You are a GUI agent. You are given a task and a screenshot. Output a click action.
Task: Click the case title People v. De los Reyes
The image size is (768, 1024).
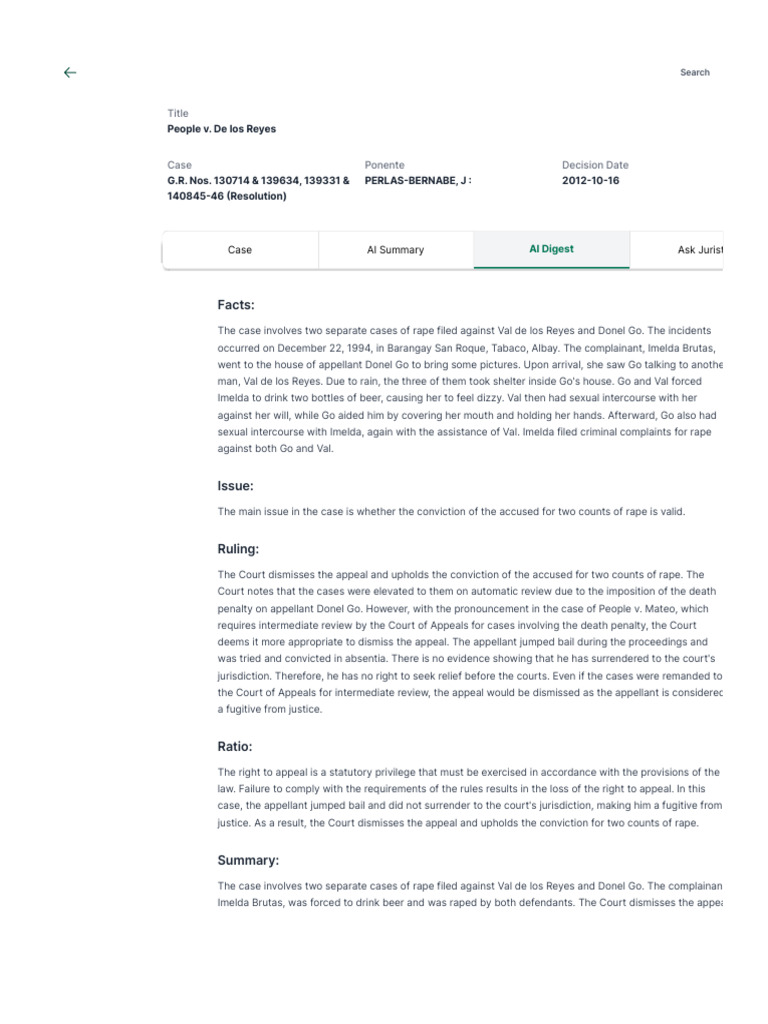tap(221, 129)
